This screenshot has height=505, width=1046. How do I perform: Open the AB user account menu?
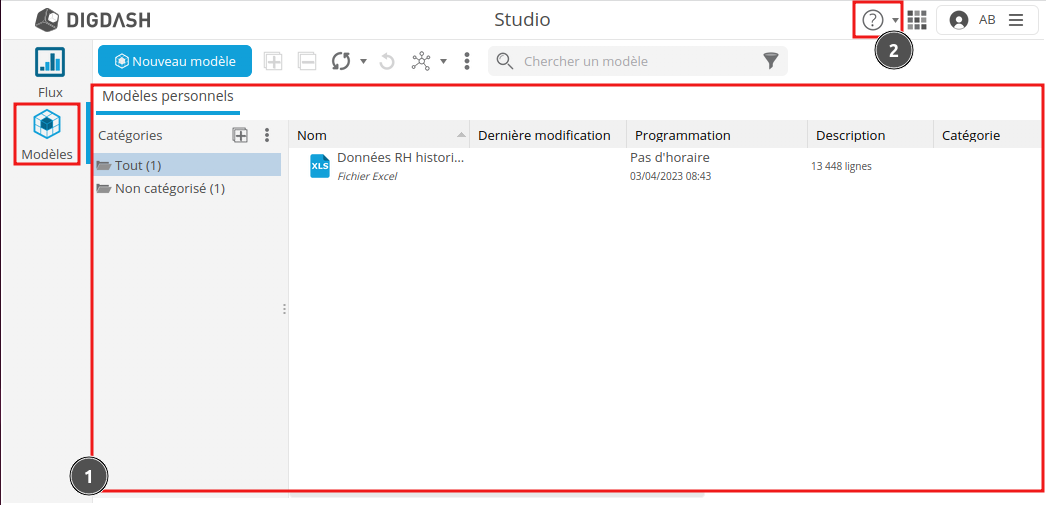987,20
